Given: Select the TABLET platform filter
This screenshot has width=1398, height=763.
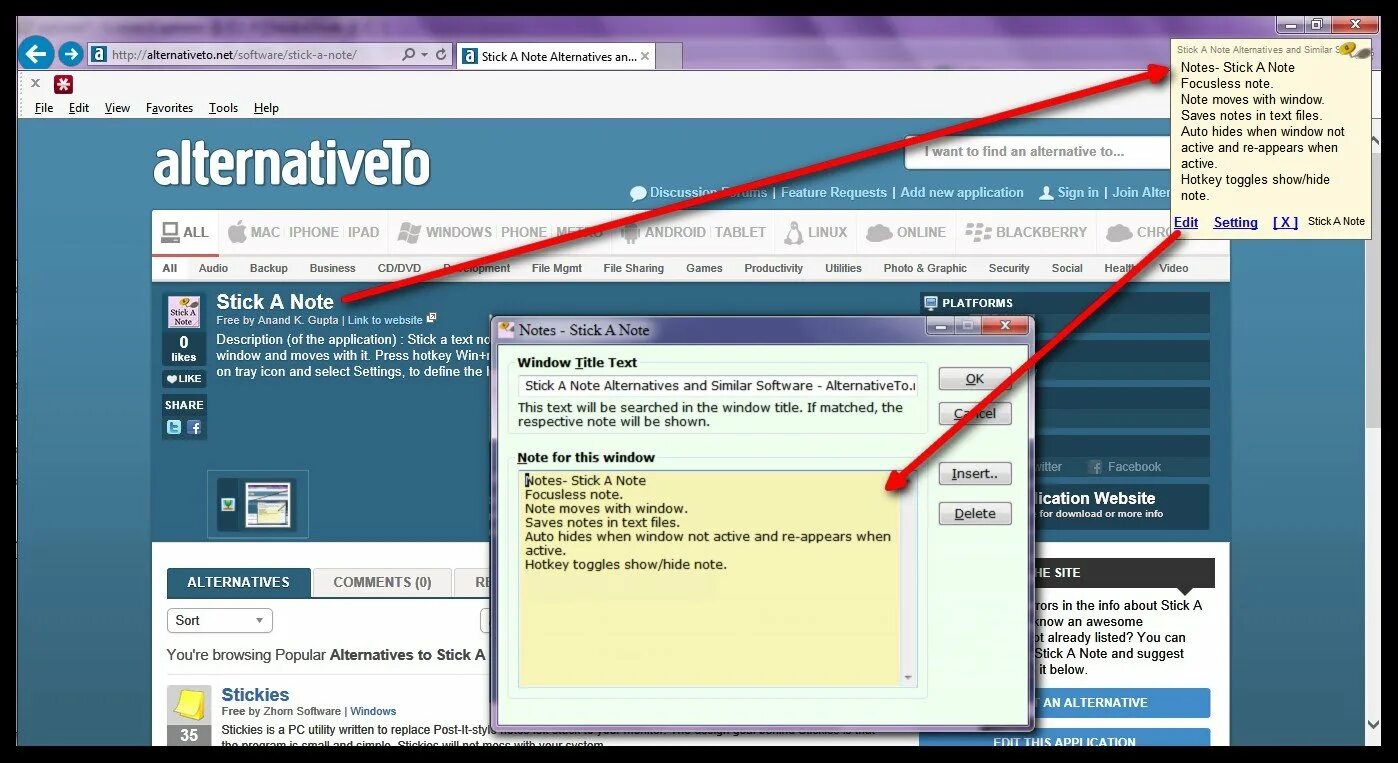Looking at the screenshot, I should click(740, 232).
